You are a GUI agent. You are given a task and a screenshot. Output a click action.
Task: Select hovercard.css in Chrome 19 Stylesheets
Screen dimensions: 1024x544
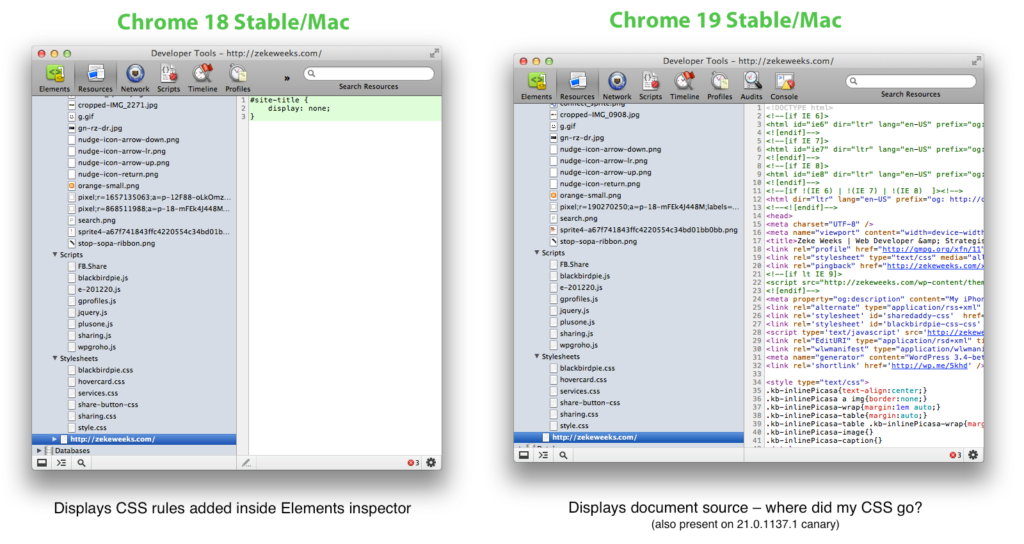pos(583,379)
